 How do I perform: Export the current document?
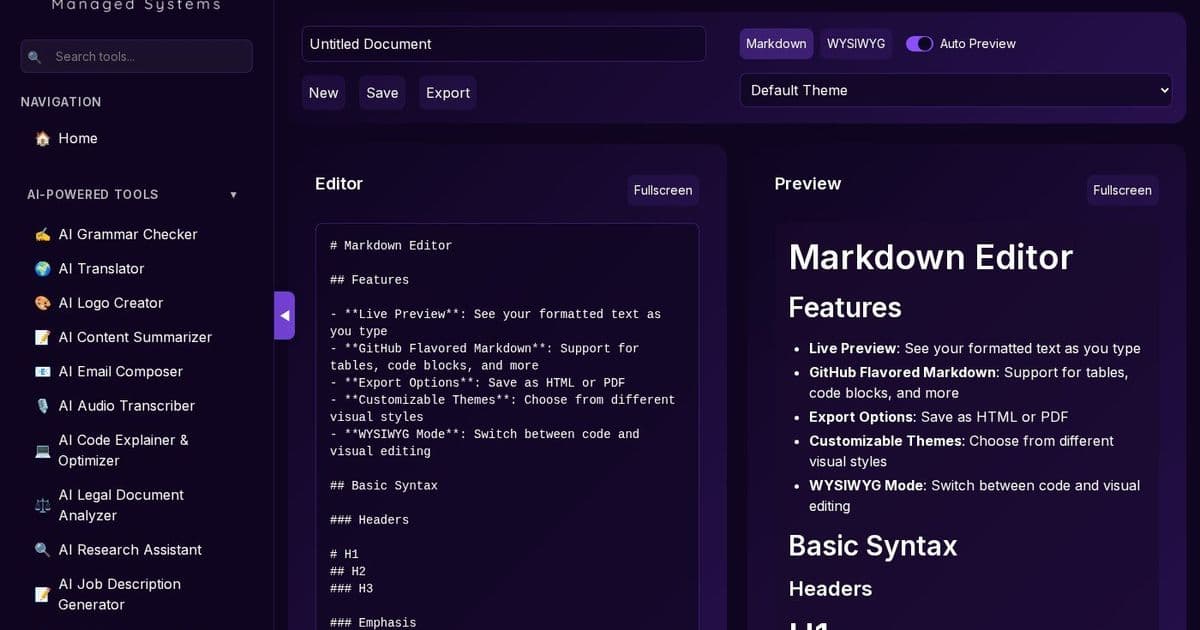click(x=447, y=92)
